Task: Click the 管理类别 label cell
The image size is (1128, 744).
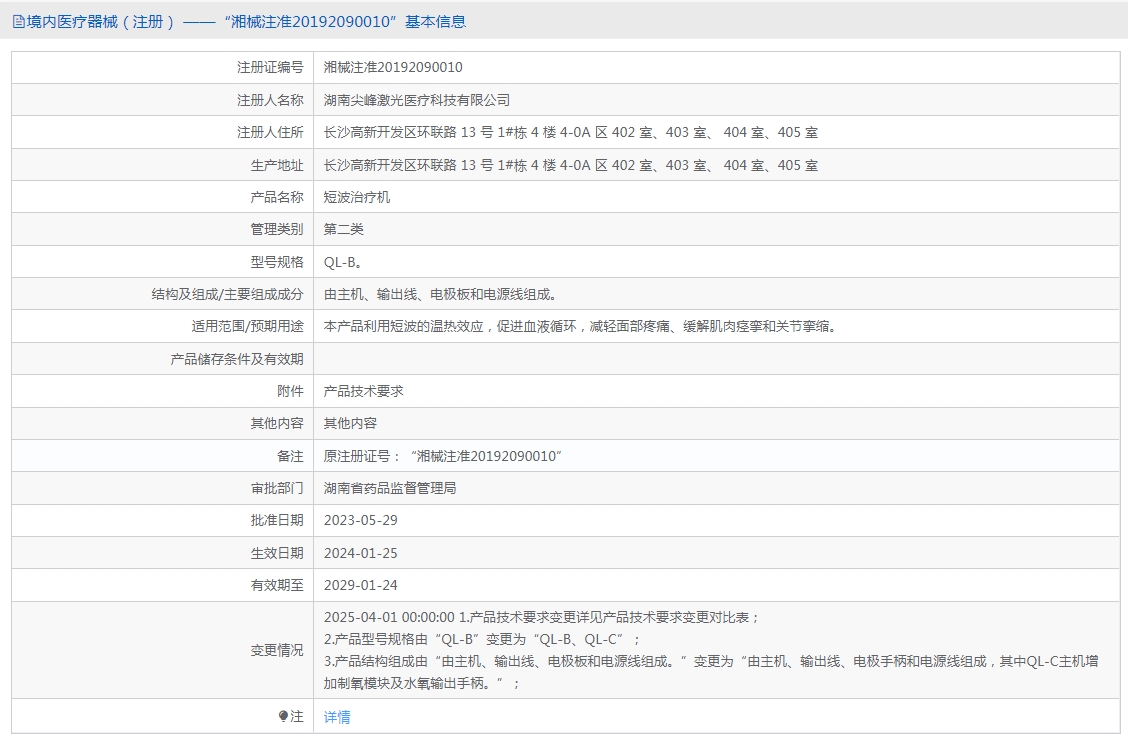Action: coord(163,229)
